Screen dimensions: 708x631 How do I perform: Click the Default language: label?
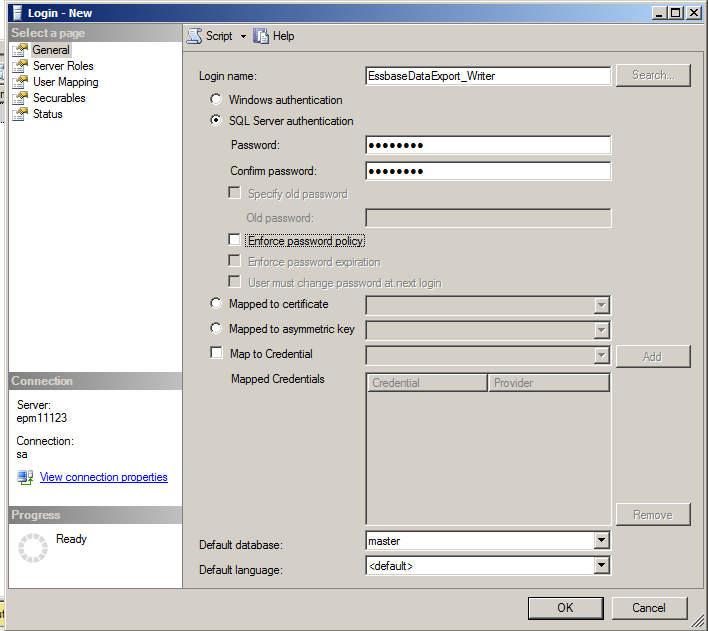point(241,570)
